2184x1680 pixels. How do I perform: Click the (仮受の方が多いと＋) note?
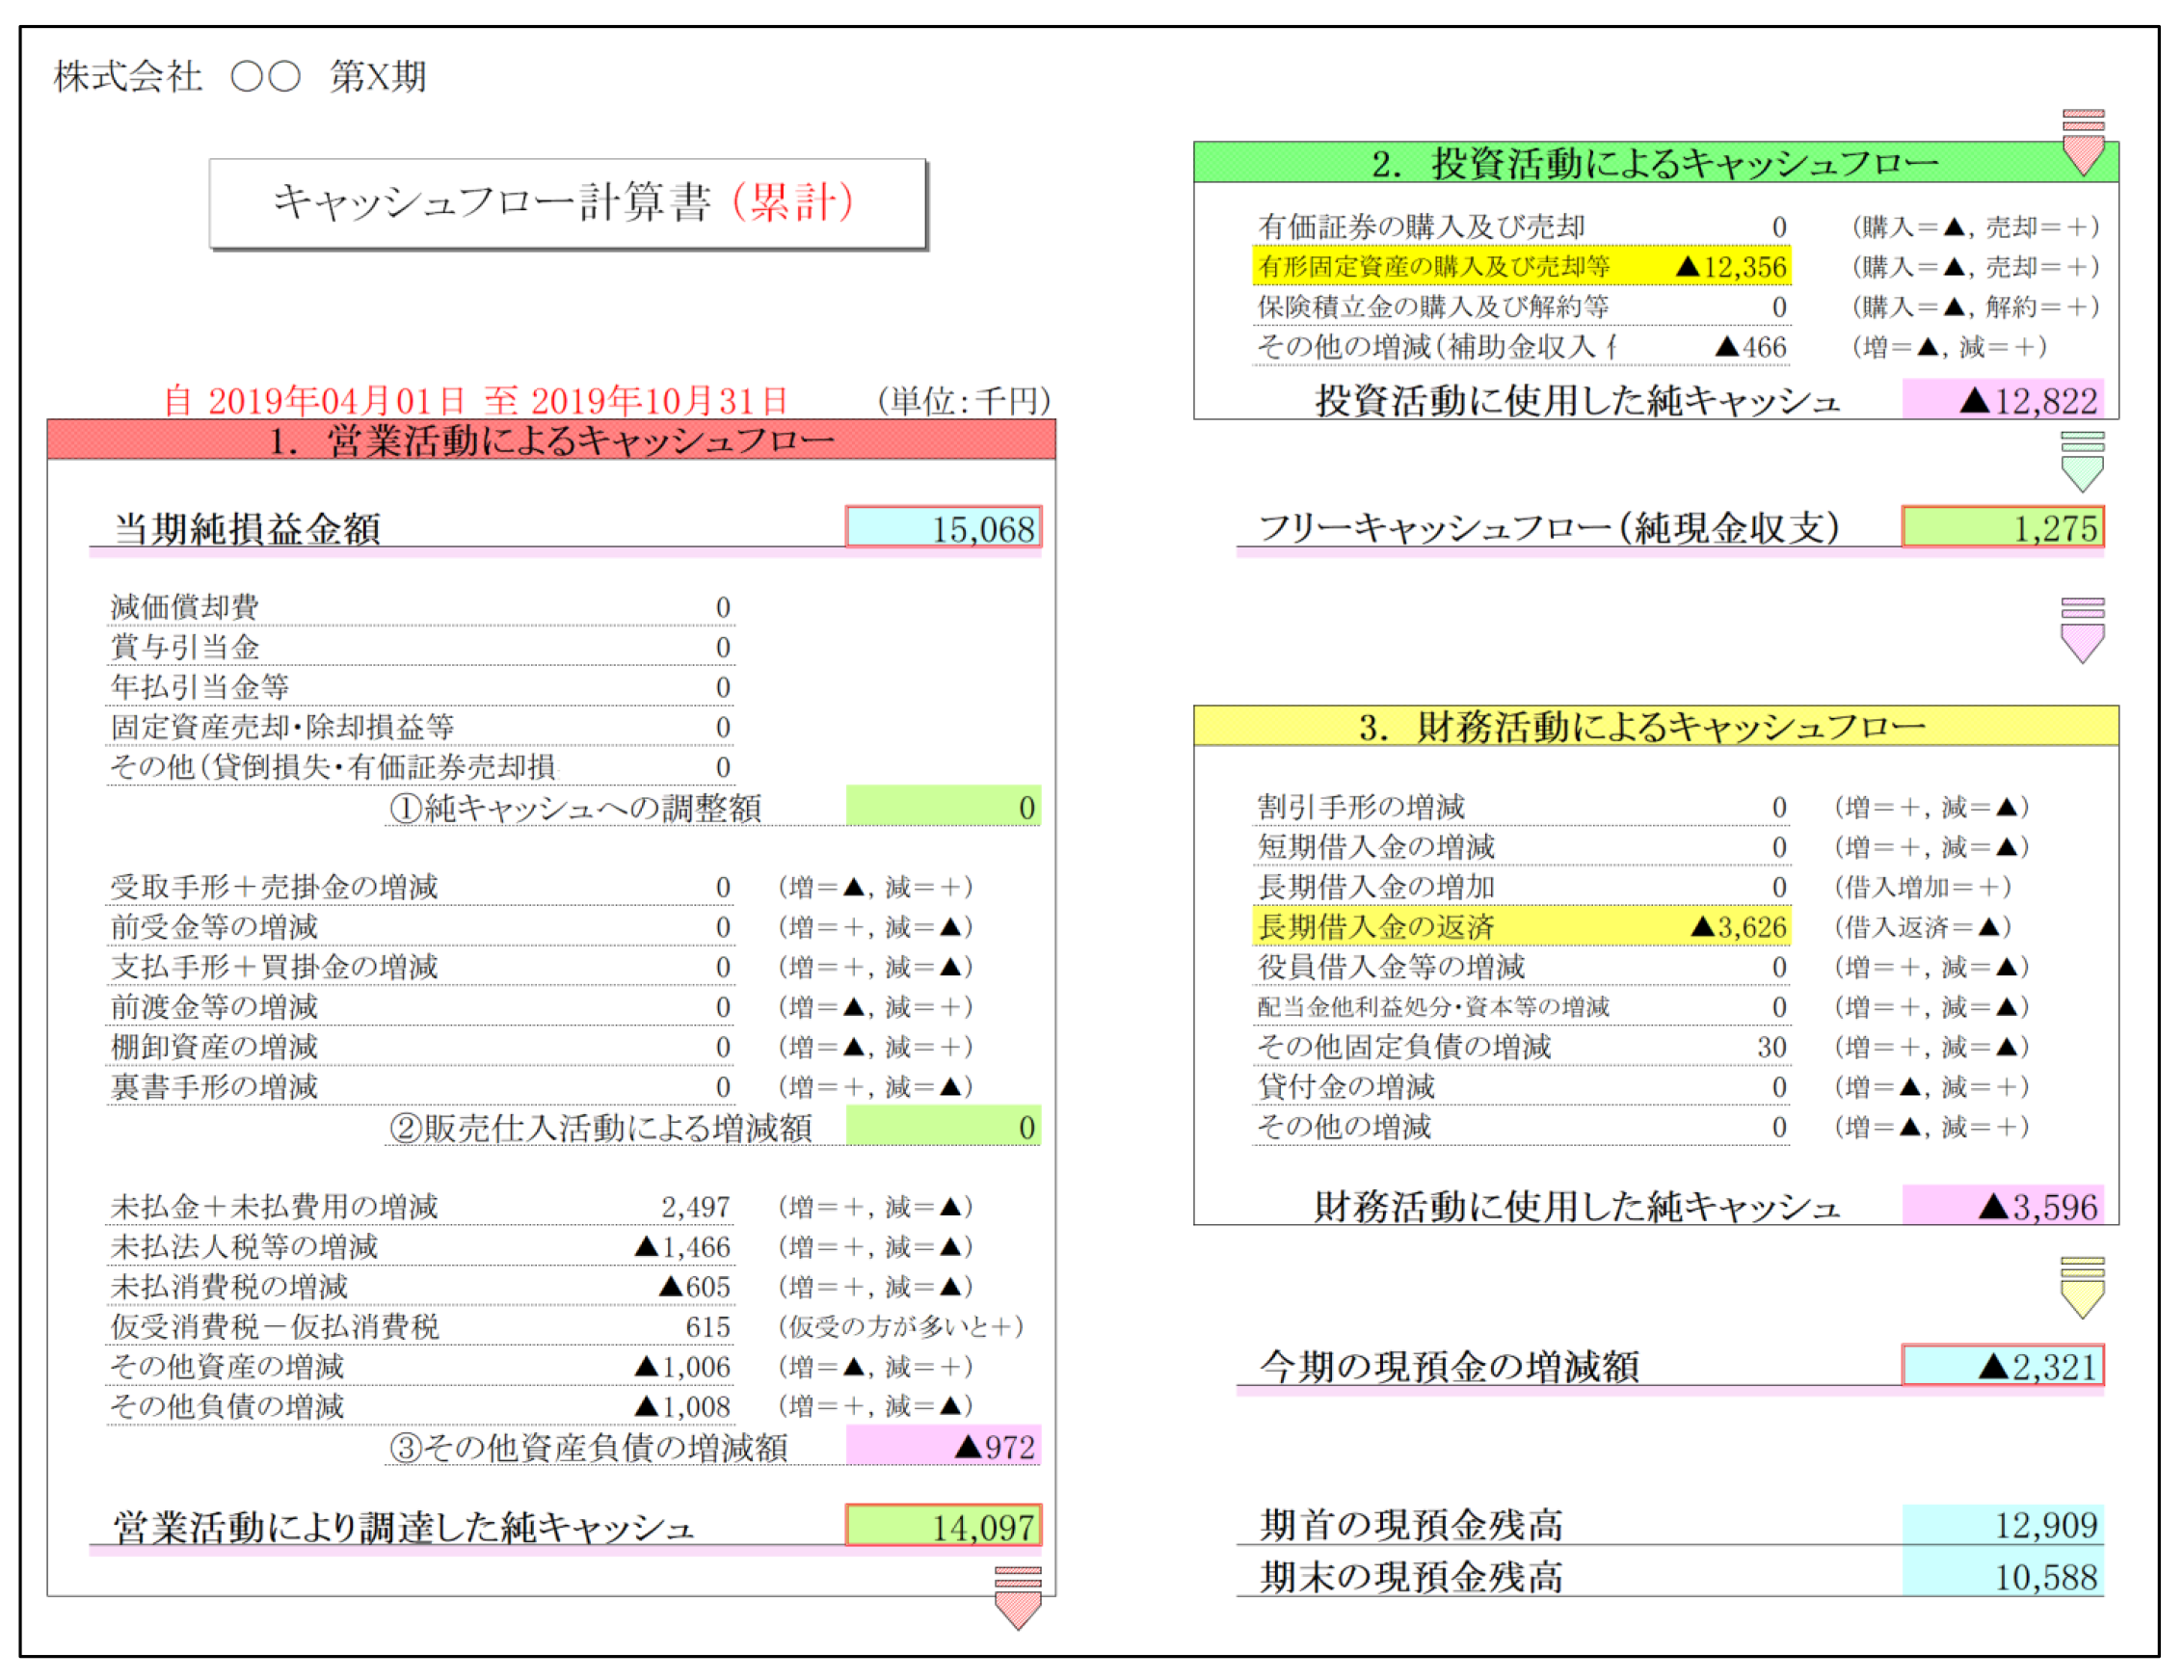coord(901,1327)
